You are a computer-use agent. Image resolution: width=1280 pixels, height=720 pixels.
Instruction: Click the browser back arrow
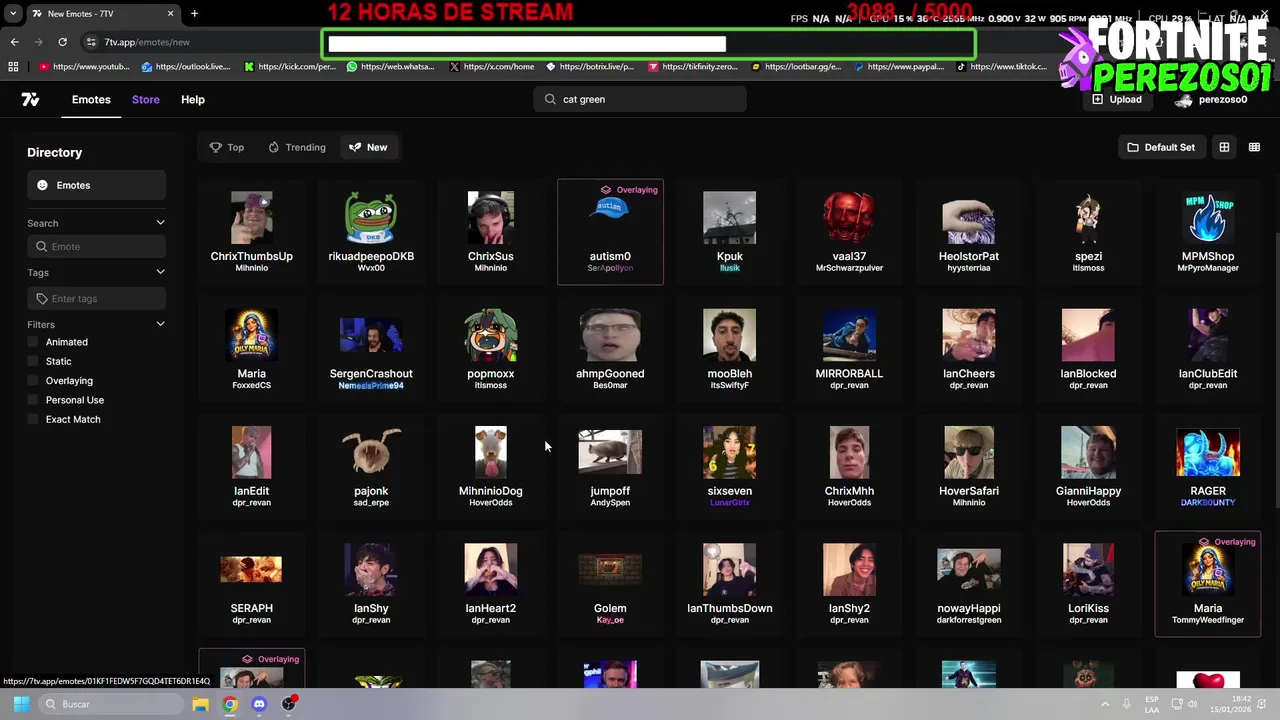coord(14,42)
